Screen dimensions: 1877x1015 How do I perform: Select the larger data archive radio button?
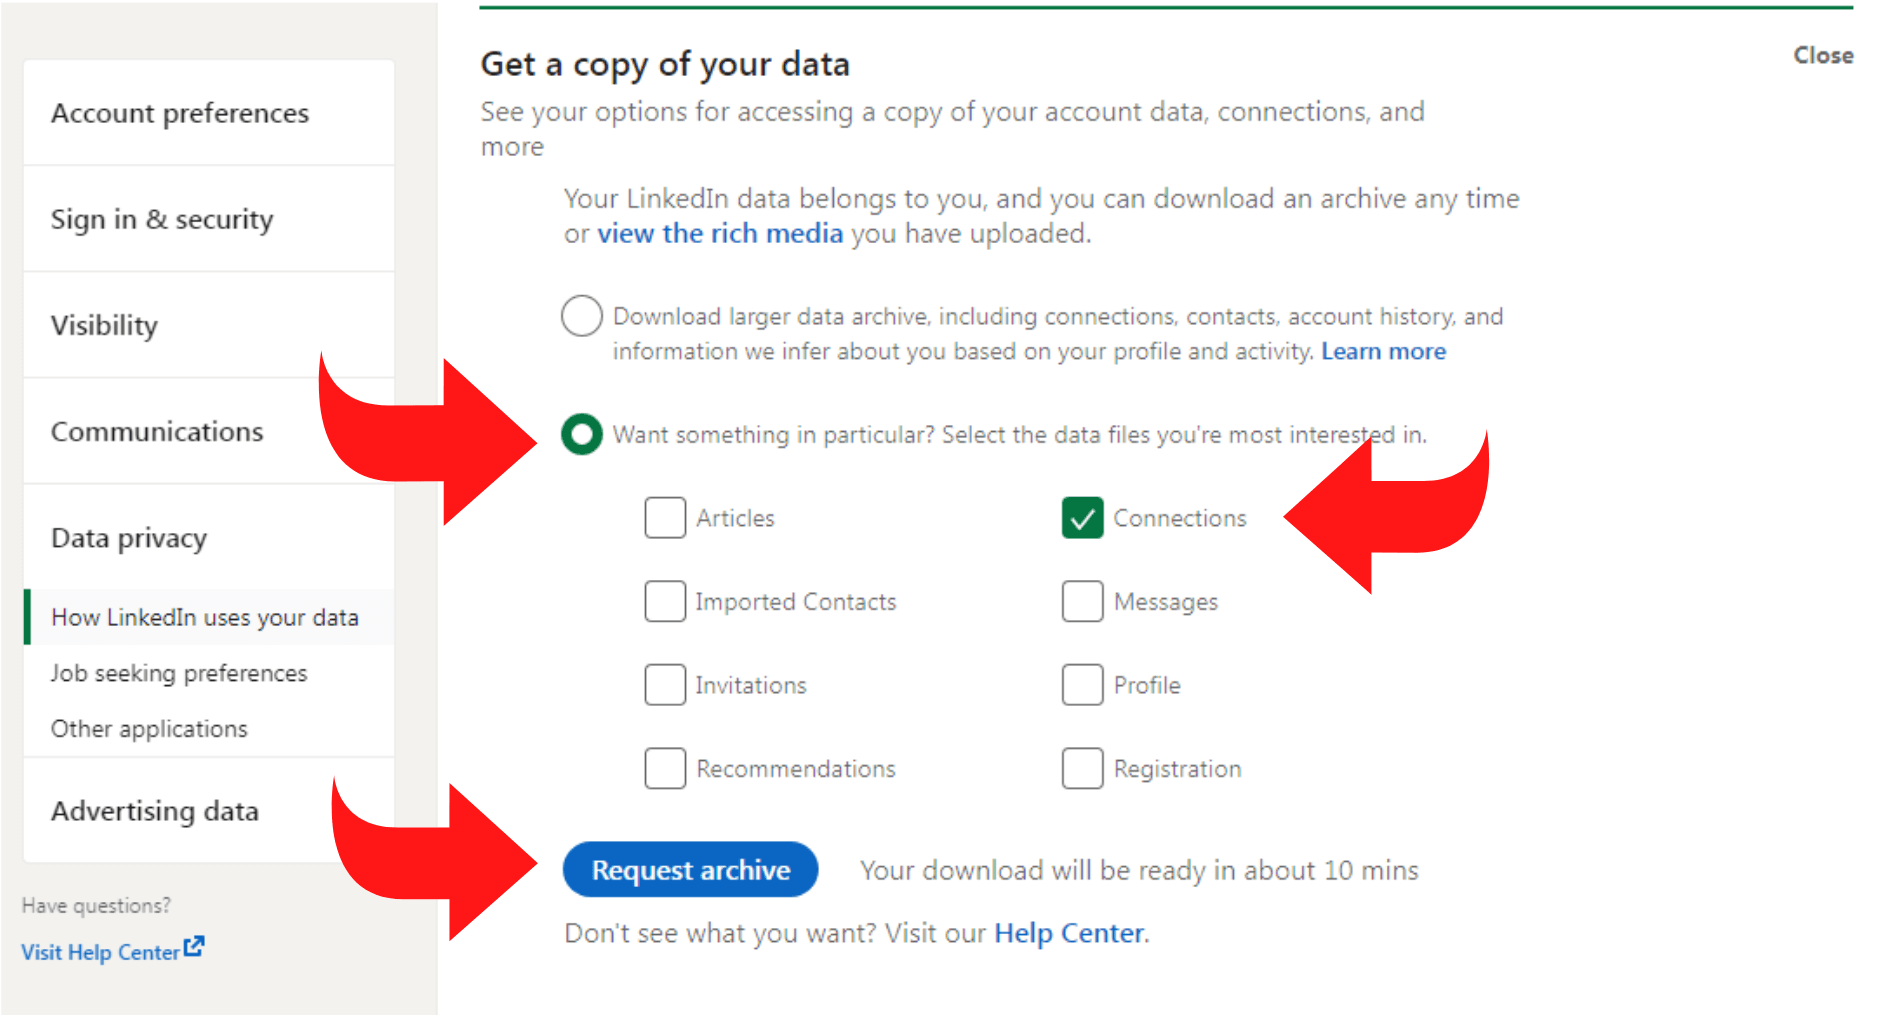pos(581,316)
